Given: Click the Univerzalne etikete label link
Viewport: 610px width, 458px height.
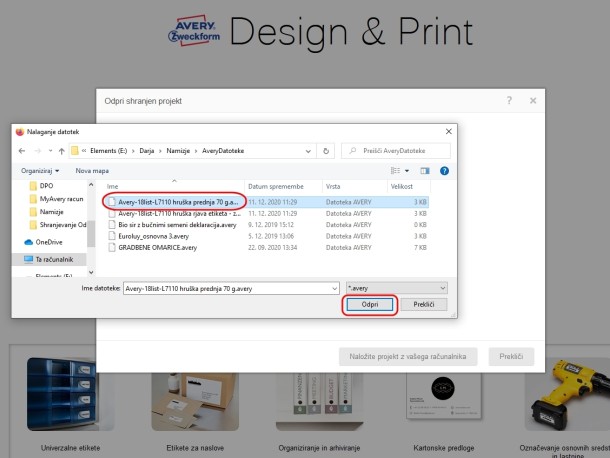Looking at the screenshot, I should (70, 448).
